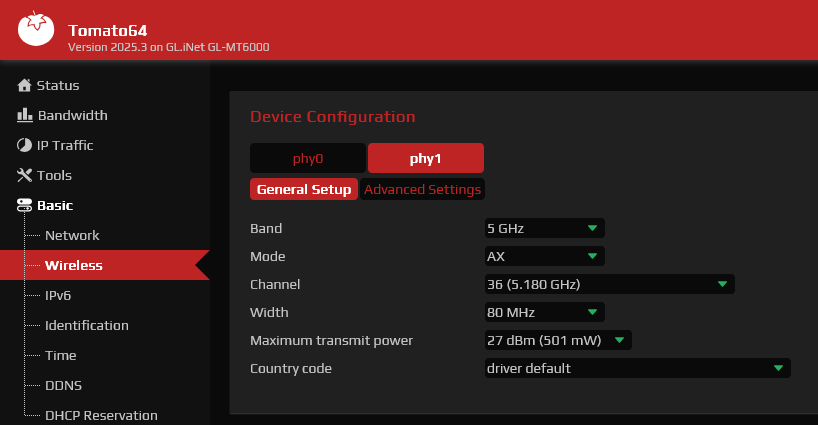Open the DDNS page

point(64,385)
